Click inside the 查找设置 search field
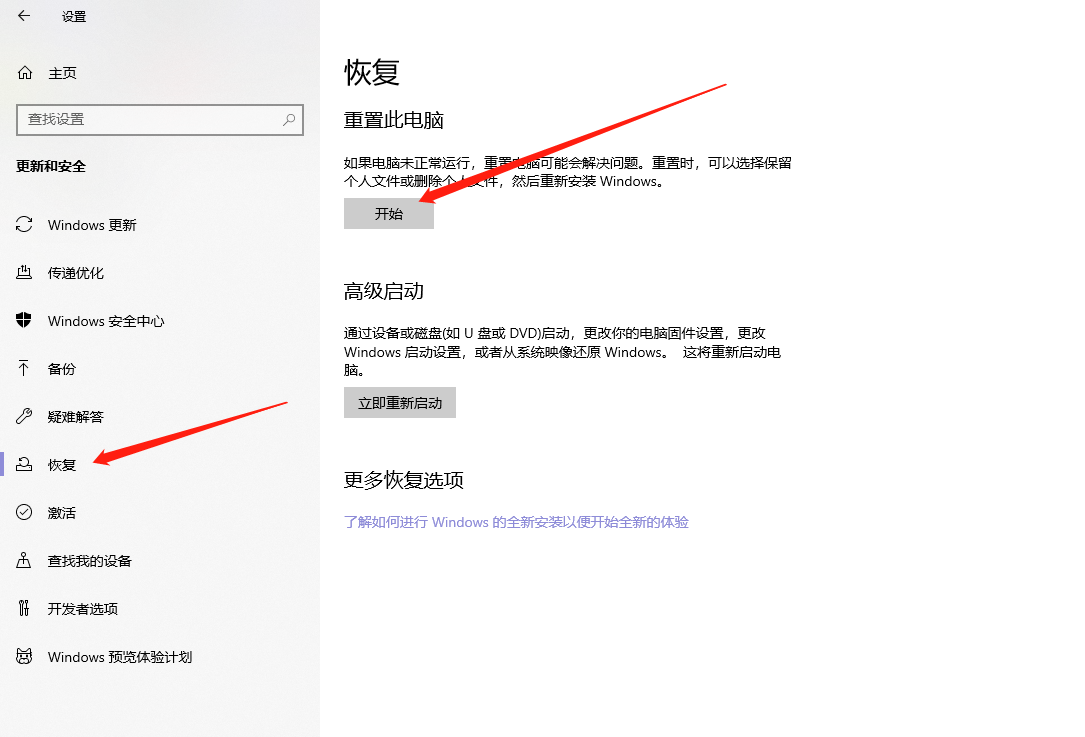This screenshot has height=737, width=1085. tap(150, 119)
